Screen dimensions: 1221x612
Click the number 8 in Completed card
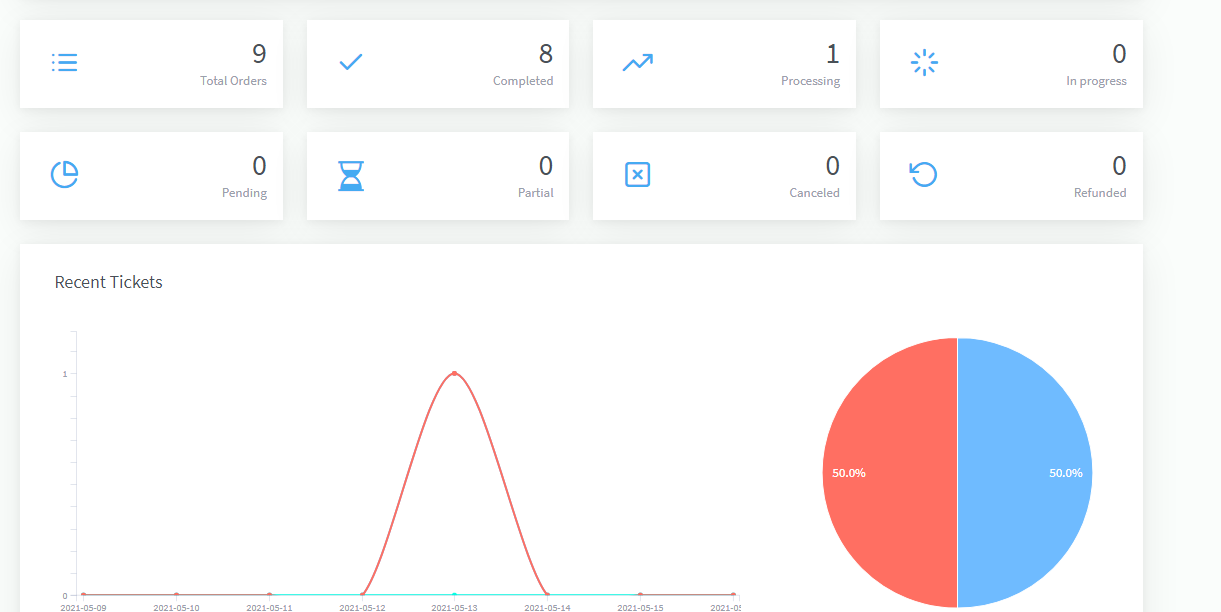tap(545, 54)
